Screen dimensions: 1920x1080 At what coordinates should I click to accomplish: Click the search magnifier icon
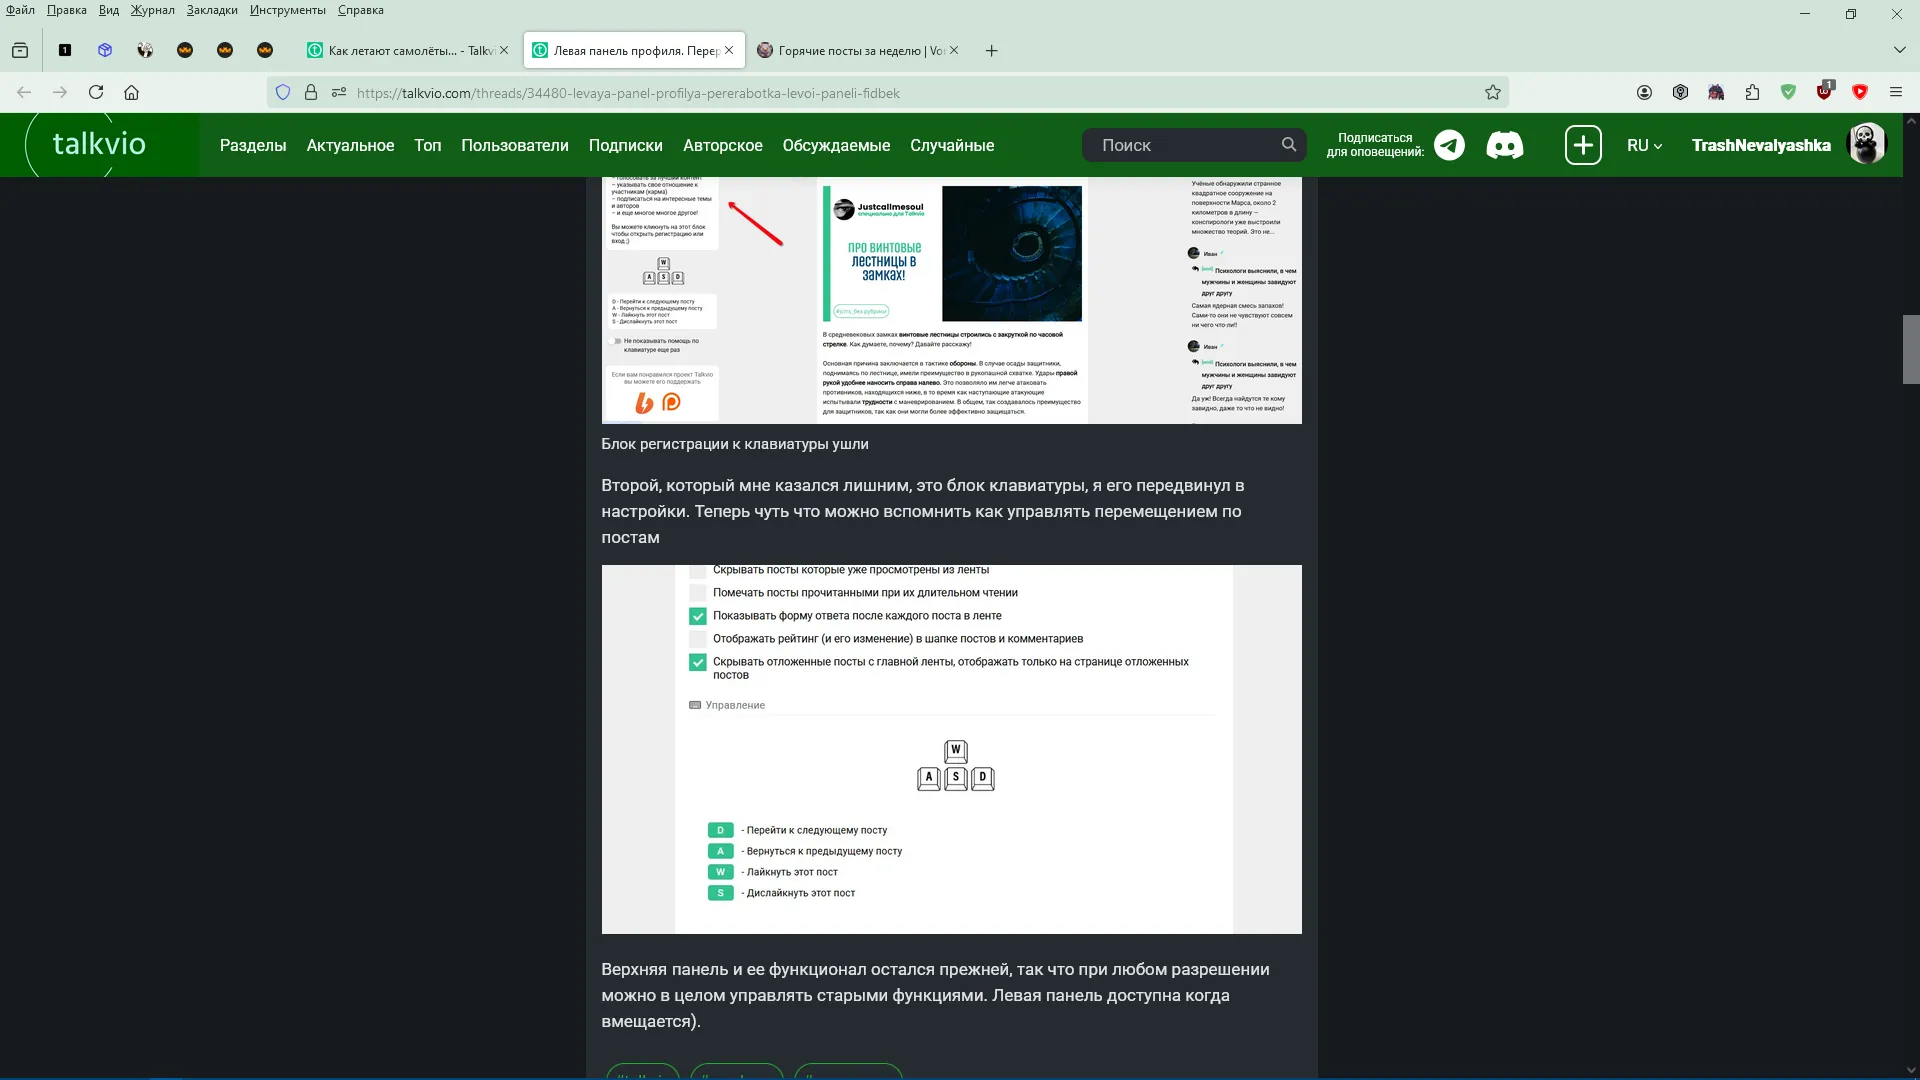[1289, 145]
